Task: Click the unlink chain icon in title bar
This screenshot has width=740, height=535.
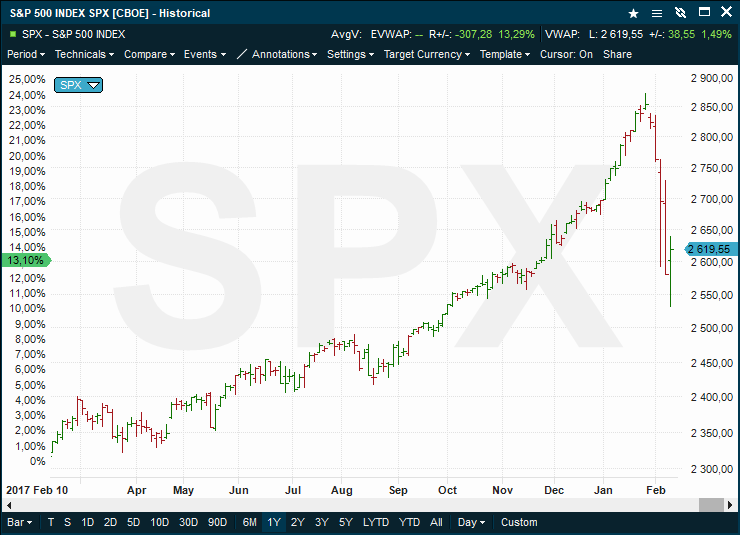Action: [680, 13]
